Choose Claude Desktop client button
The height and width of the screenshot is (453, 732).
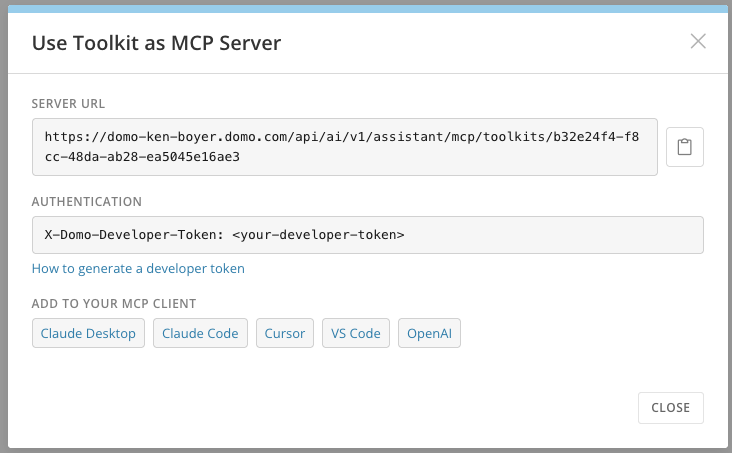[x=88, y=333]
